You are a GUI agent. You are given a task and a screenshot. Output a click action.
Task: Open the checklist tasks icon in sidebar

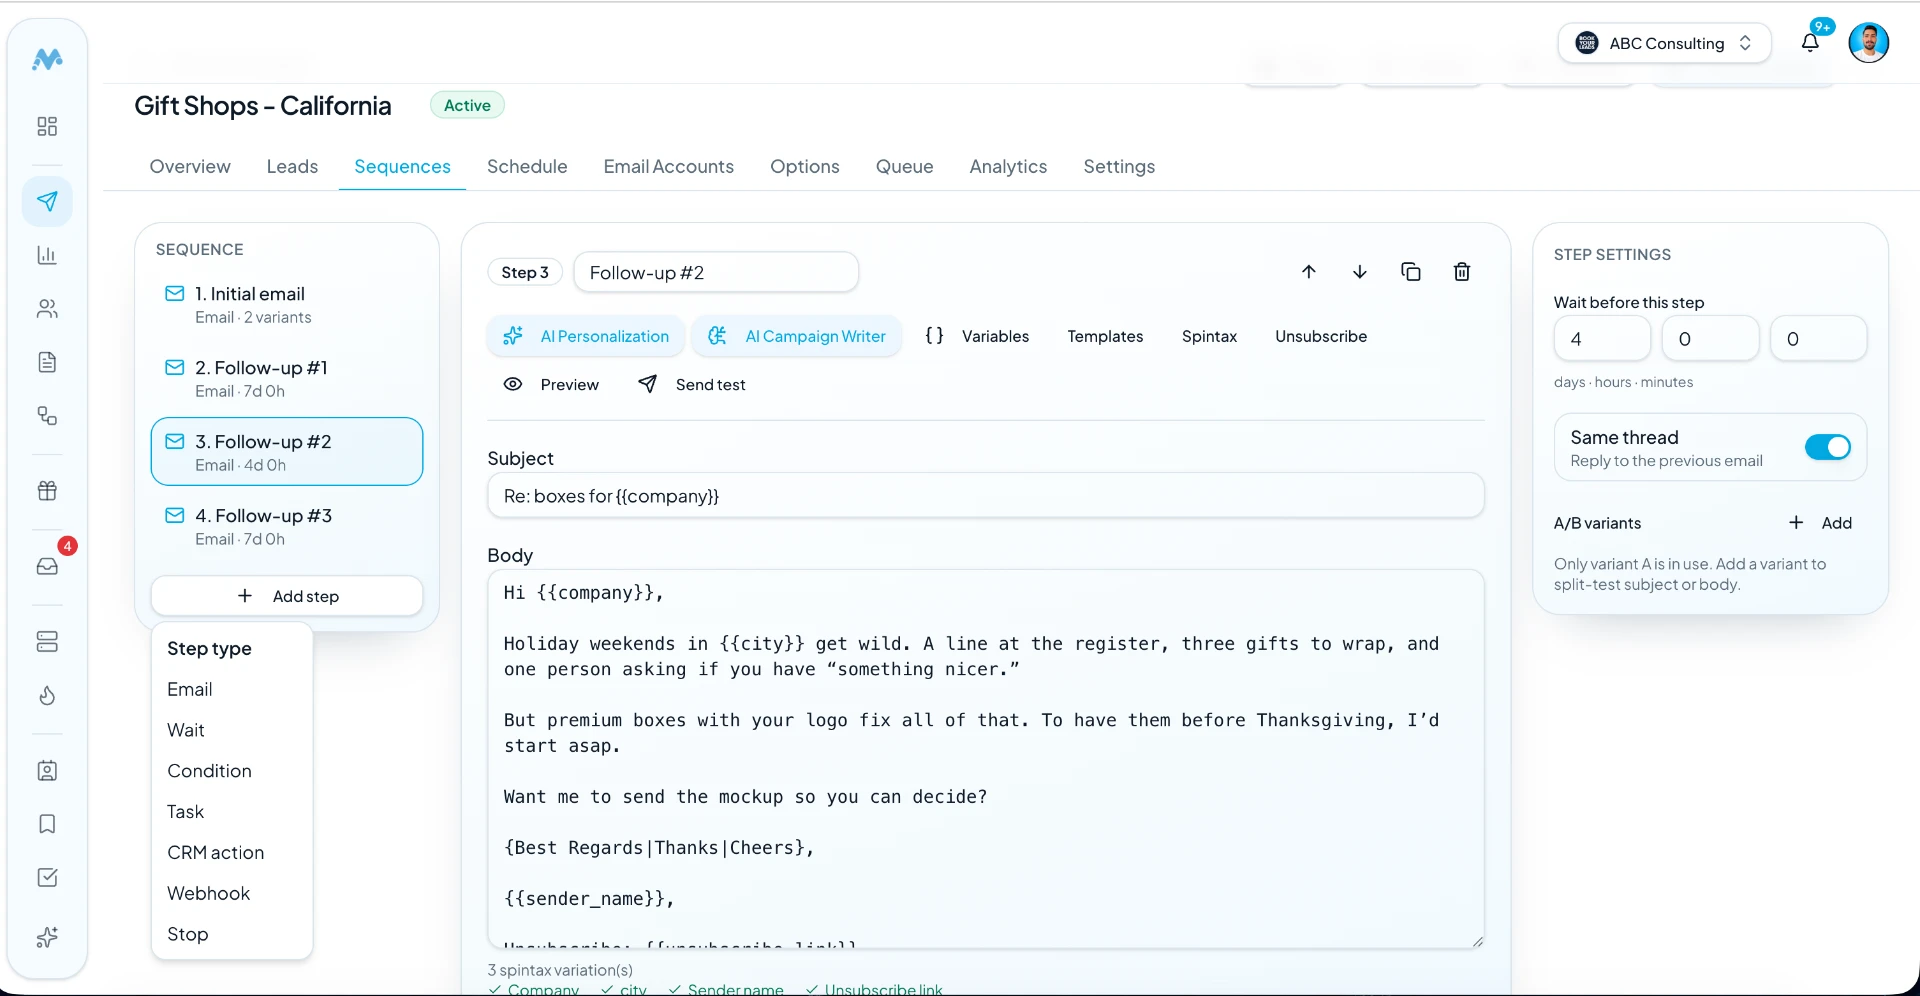click(x=47, y=878)
